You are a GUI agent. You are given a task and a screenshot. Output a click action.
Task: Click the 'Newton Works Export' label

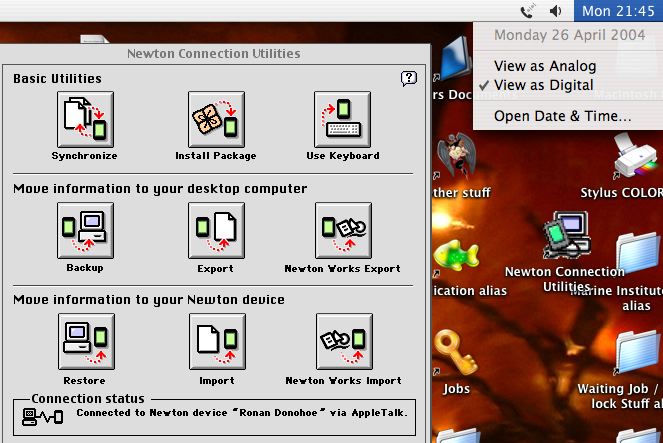point(342,268)
